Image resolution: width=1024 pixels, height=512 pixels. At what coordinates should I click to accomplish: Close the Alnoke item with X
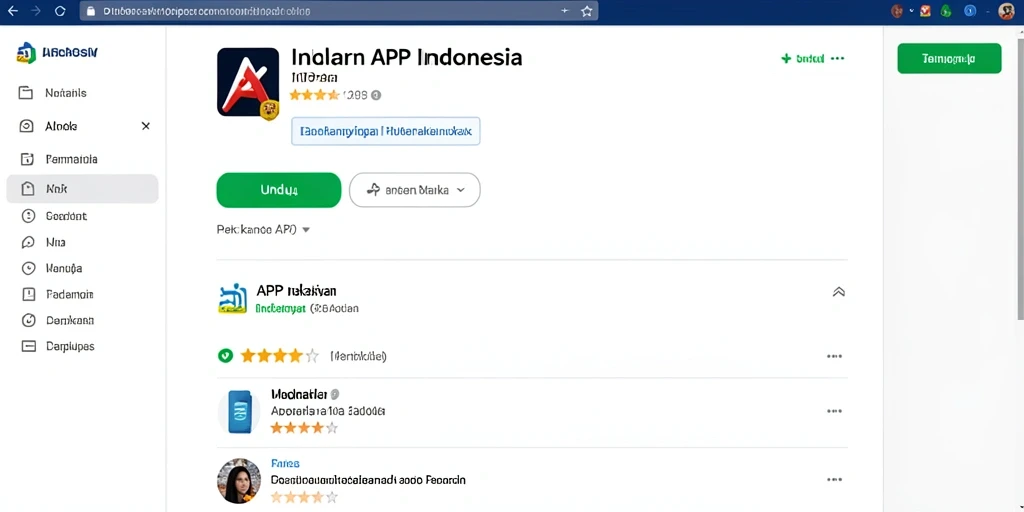146,126
